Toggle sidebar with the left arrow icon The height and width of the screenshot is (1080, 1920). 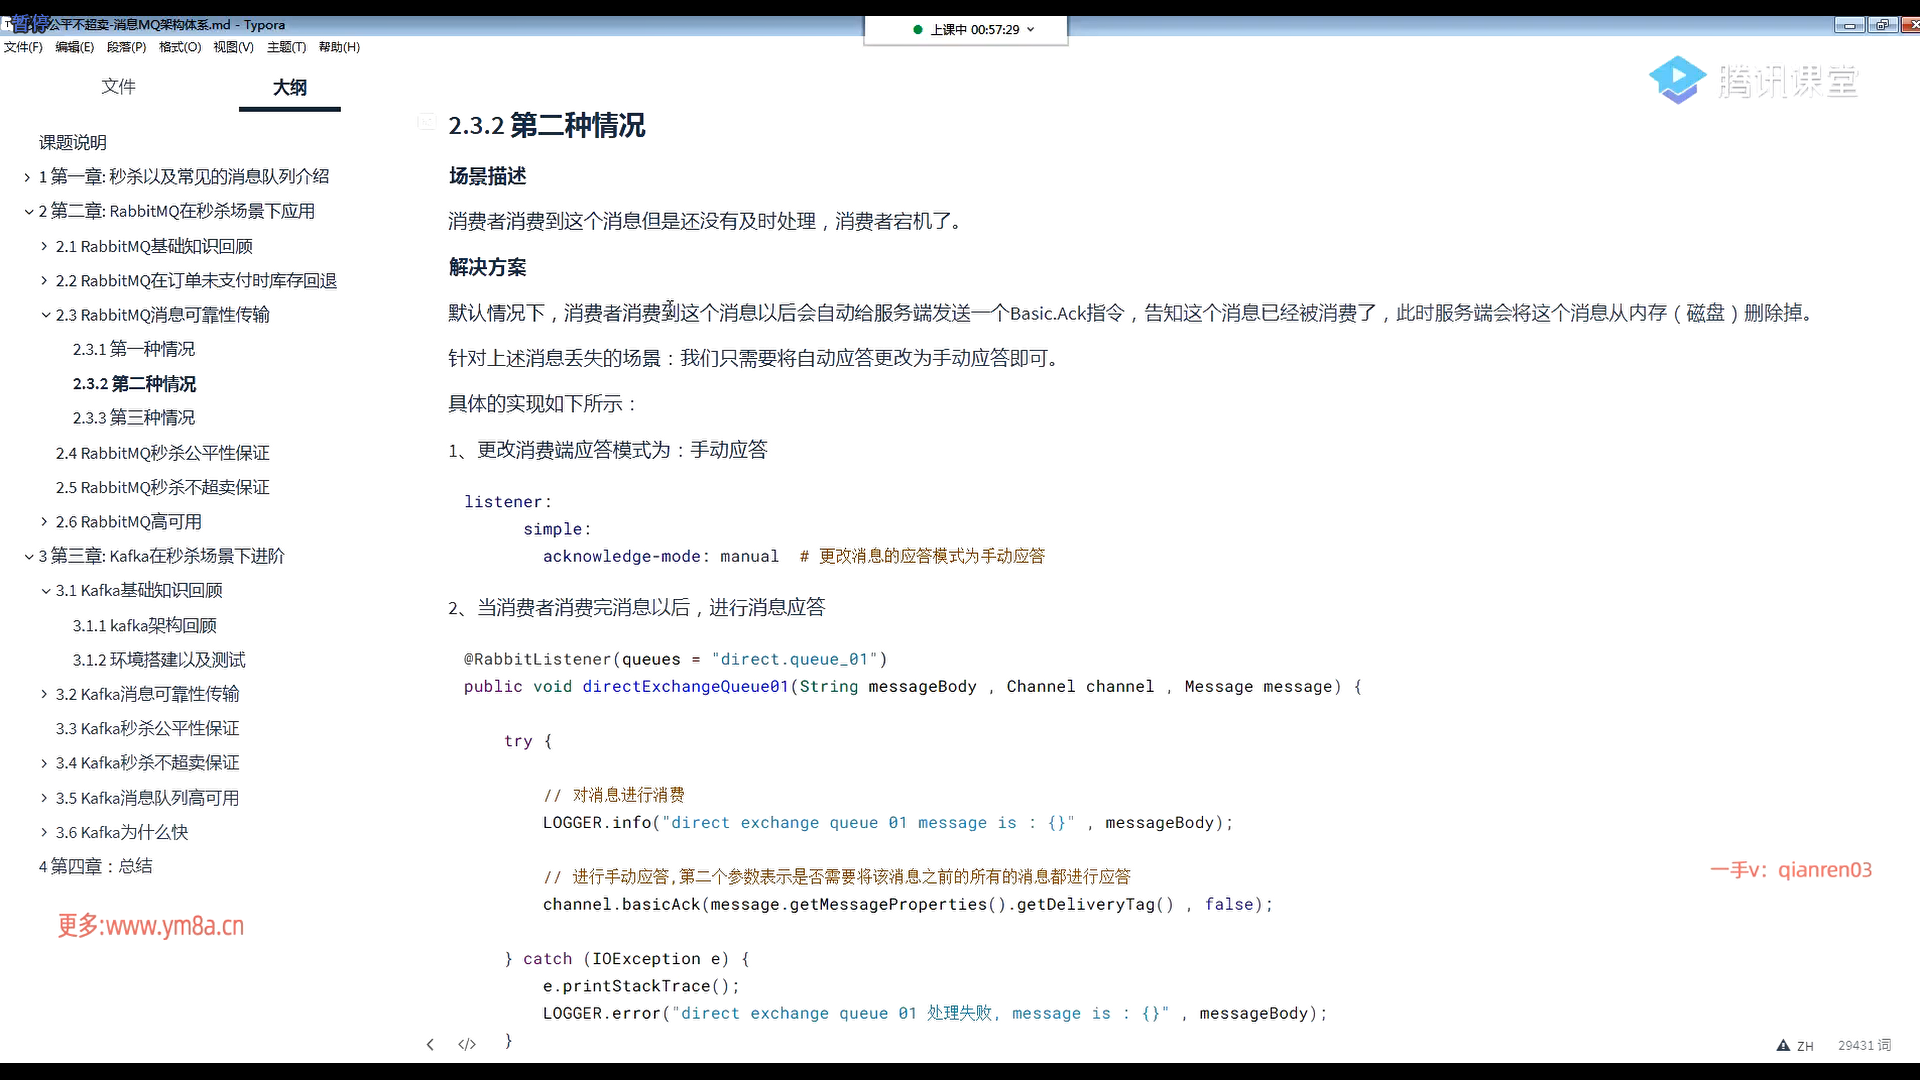pyautogui.click(x=430, y=1045)
